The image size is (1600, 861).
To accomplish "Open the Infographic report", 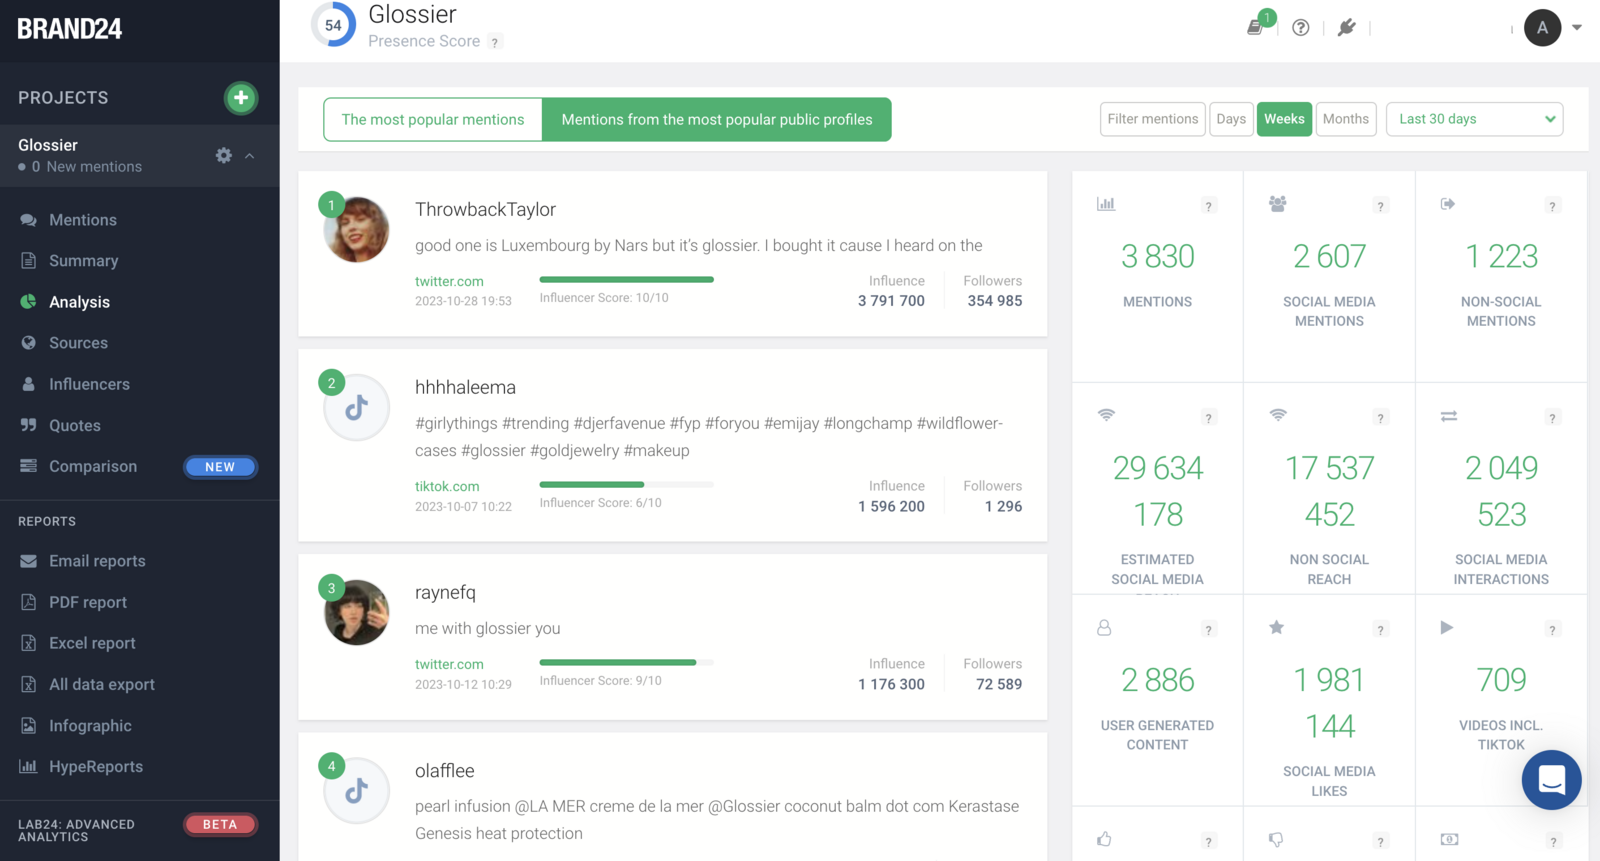I will pos(91,726).
